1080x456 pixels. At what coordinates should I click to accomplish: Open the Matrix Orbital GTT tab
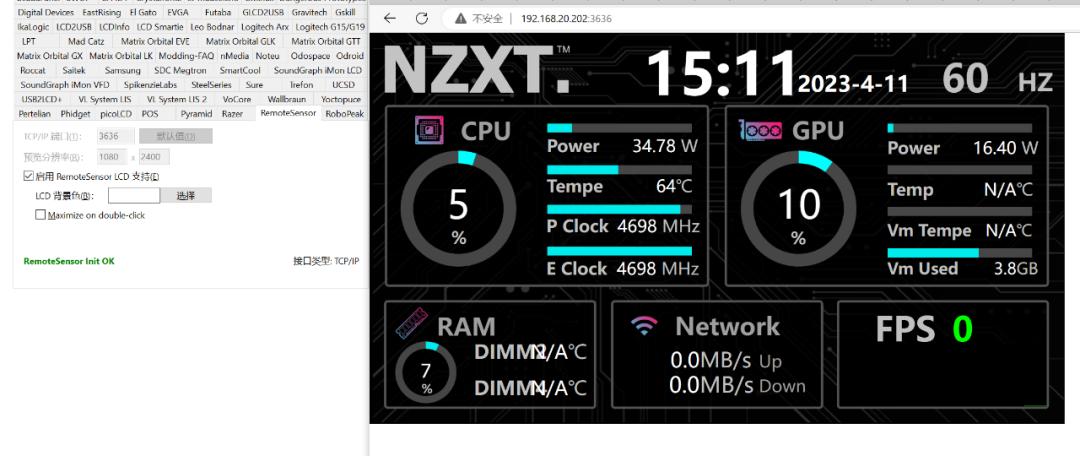[x=326, y=41]
